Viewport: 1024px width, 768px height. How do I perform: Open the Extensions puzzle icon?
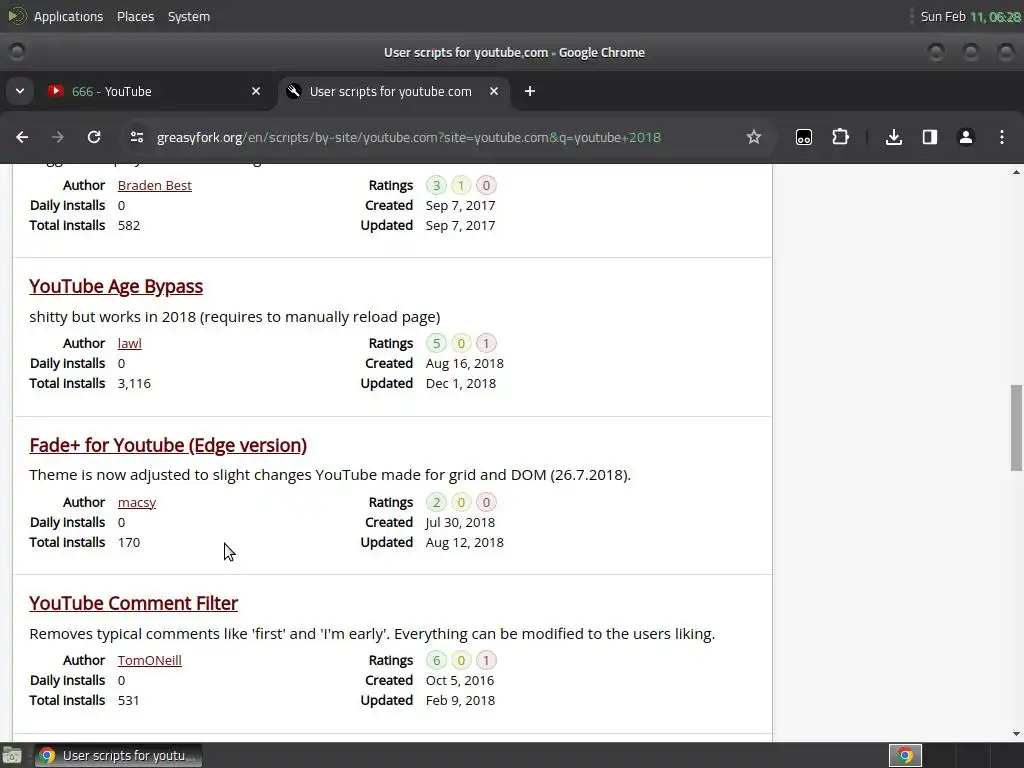pyautogui.click(x=840, y=137)
